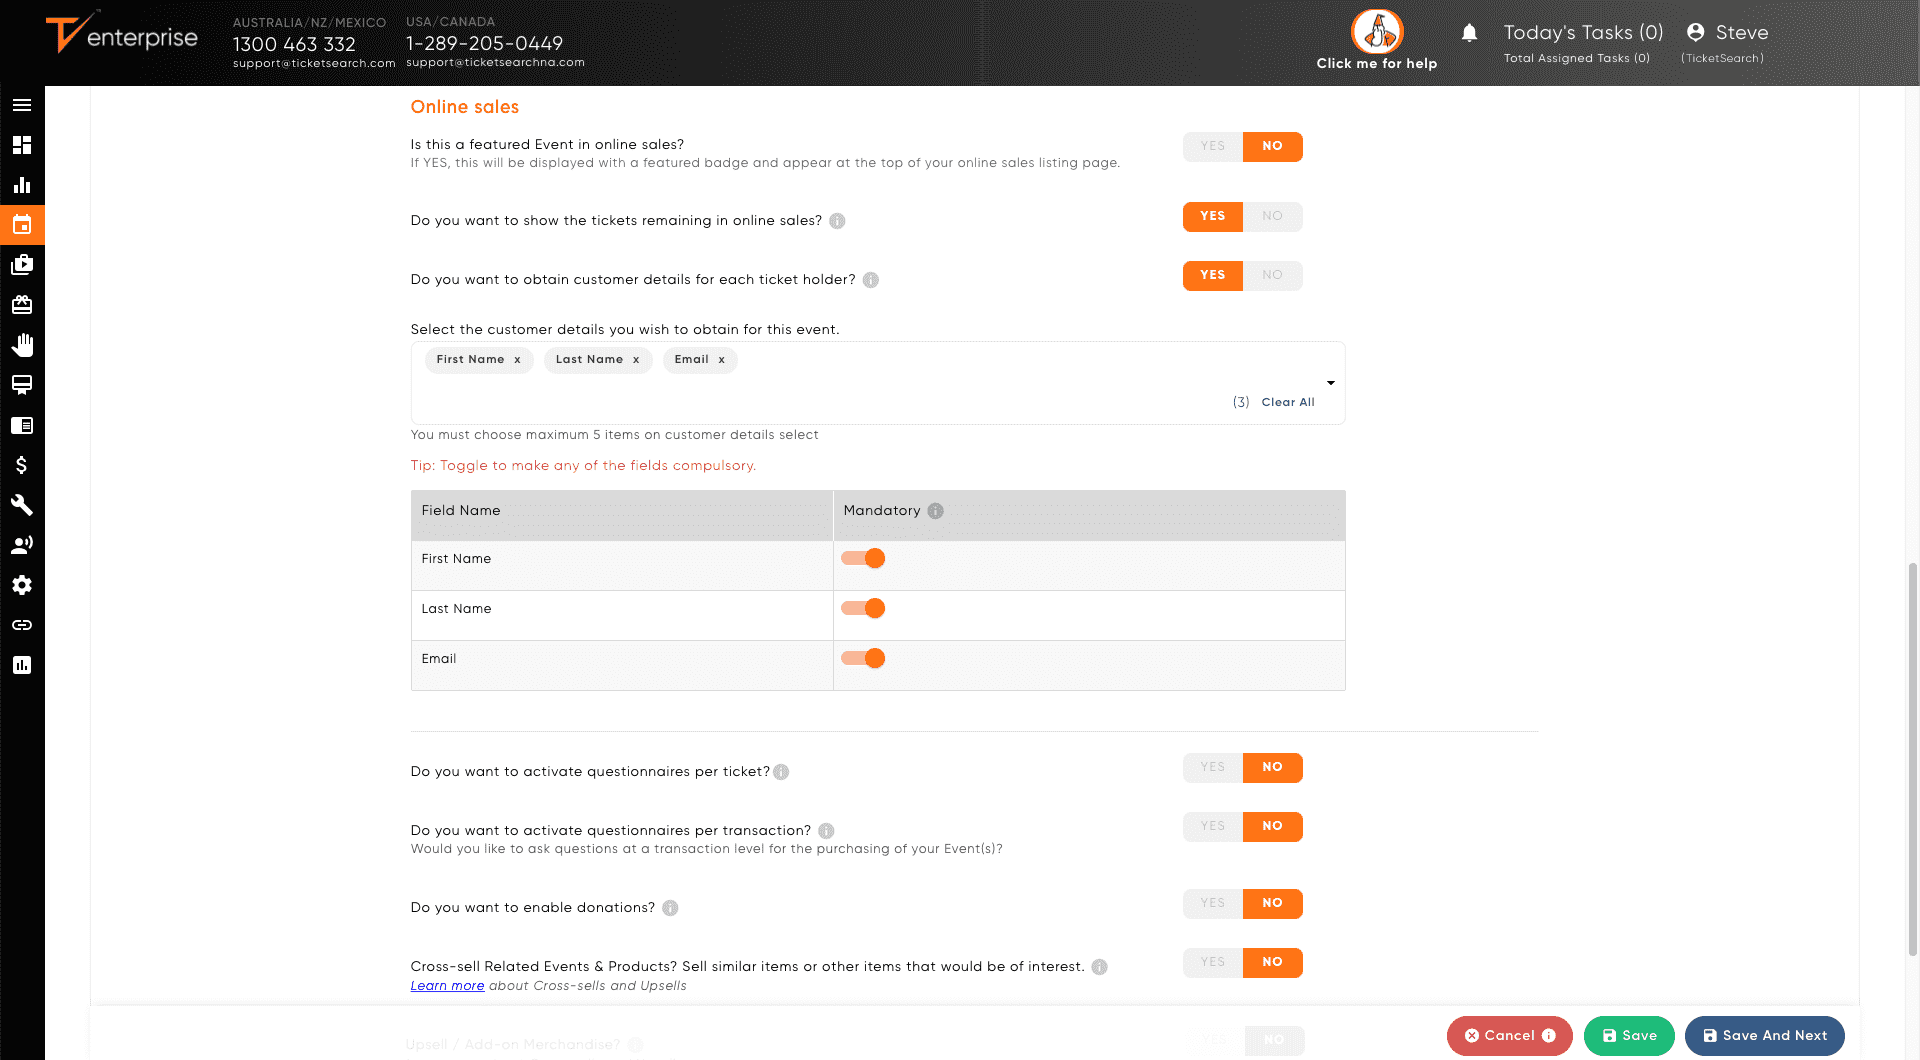Click the Online sales section heading
The width and height of the screenshot is (1920, 1060).
(465, 107)
